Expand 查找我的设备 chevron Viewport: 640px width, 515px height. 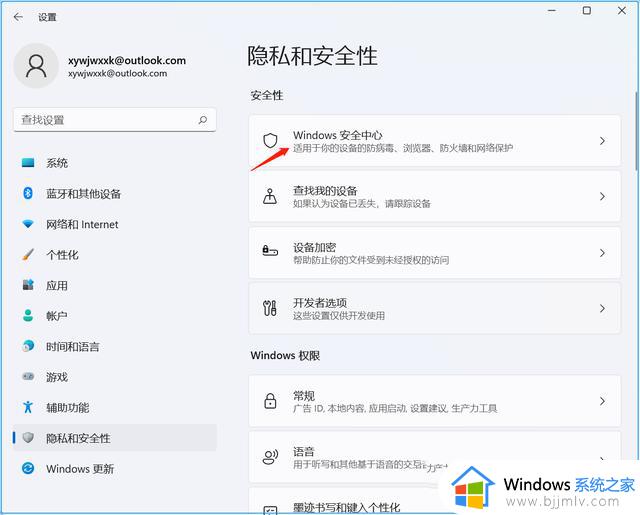point(602,196)
